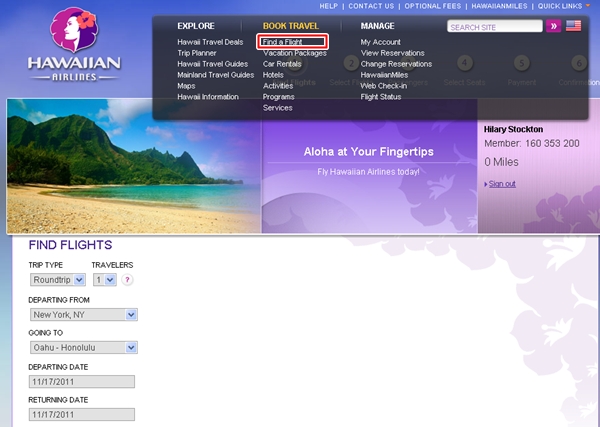
Task: Open HawaiianMiles top bar link
Action: pos(499,6)
